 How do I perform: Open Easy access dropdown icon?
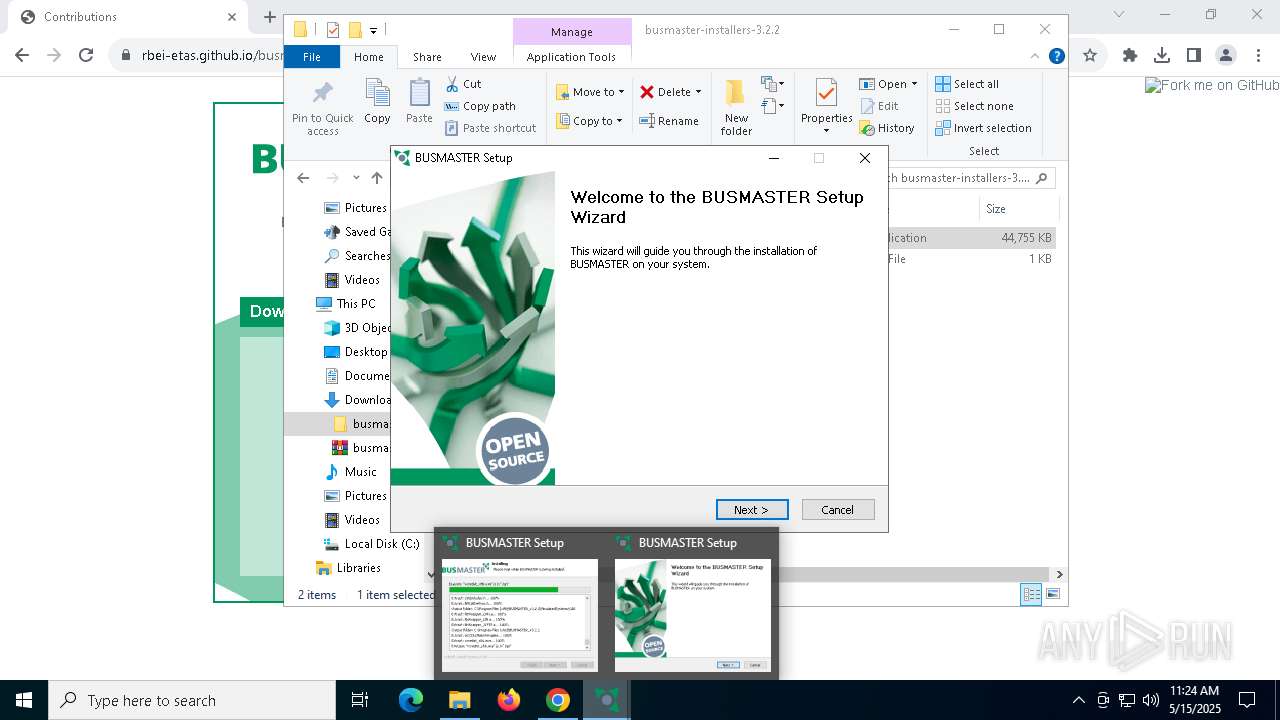[773, 105]
